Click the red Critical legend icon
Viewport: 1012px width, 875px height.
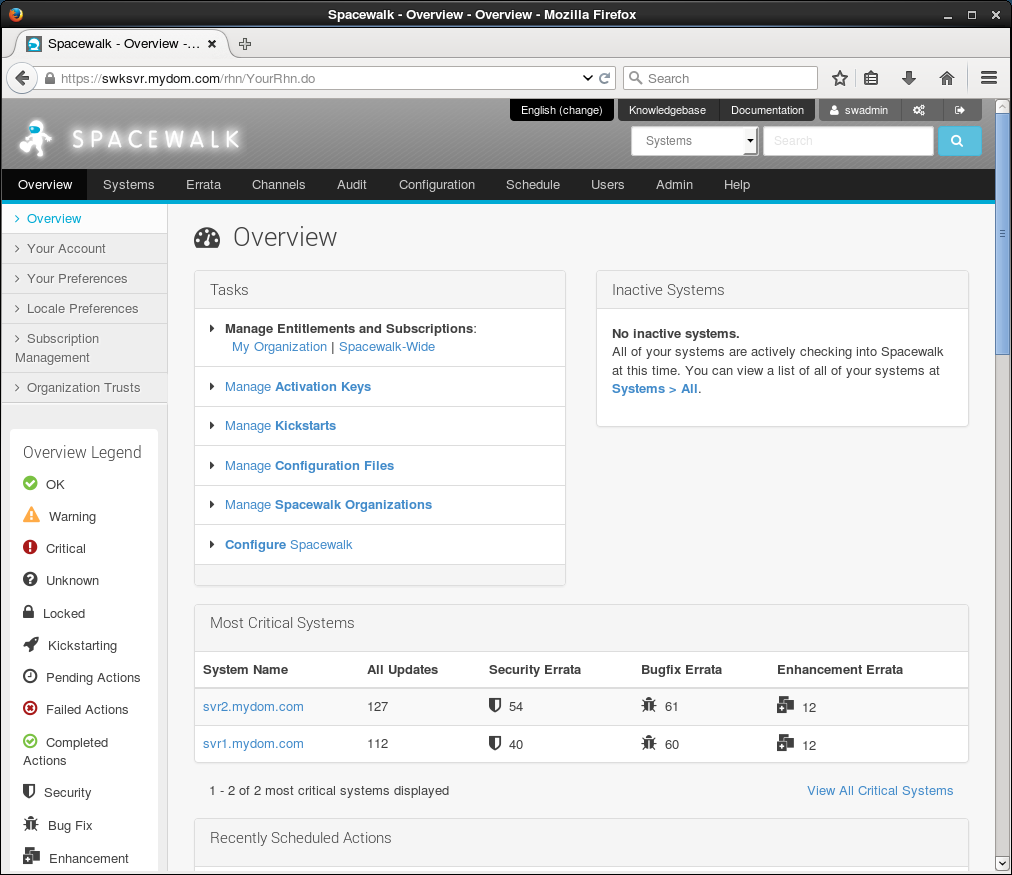[30, 547]
